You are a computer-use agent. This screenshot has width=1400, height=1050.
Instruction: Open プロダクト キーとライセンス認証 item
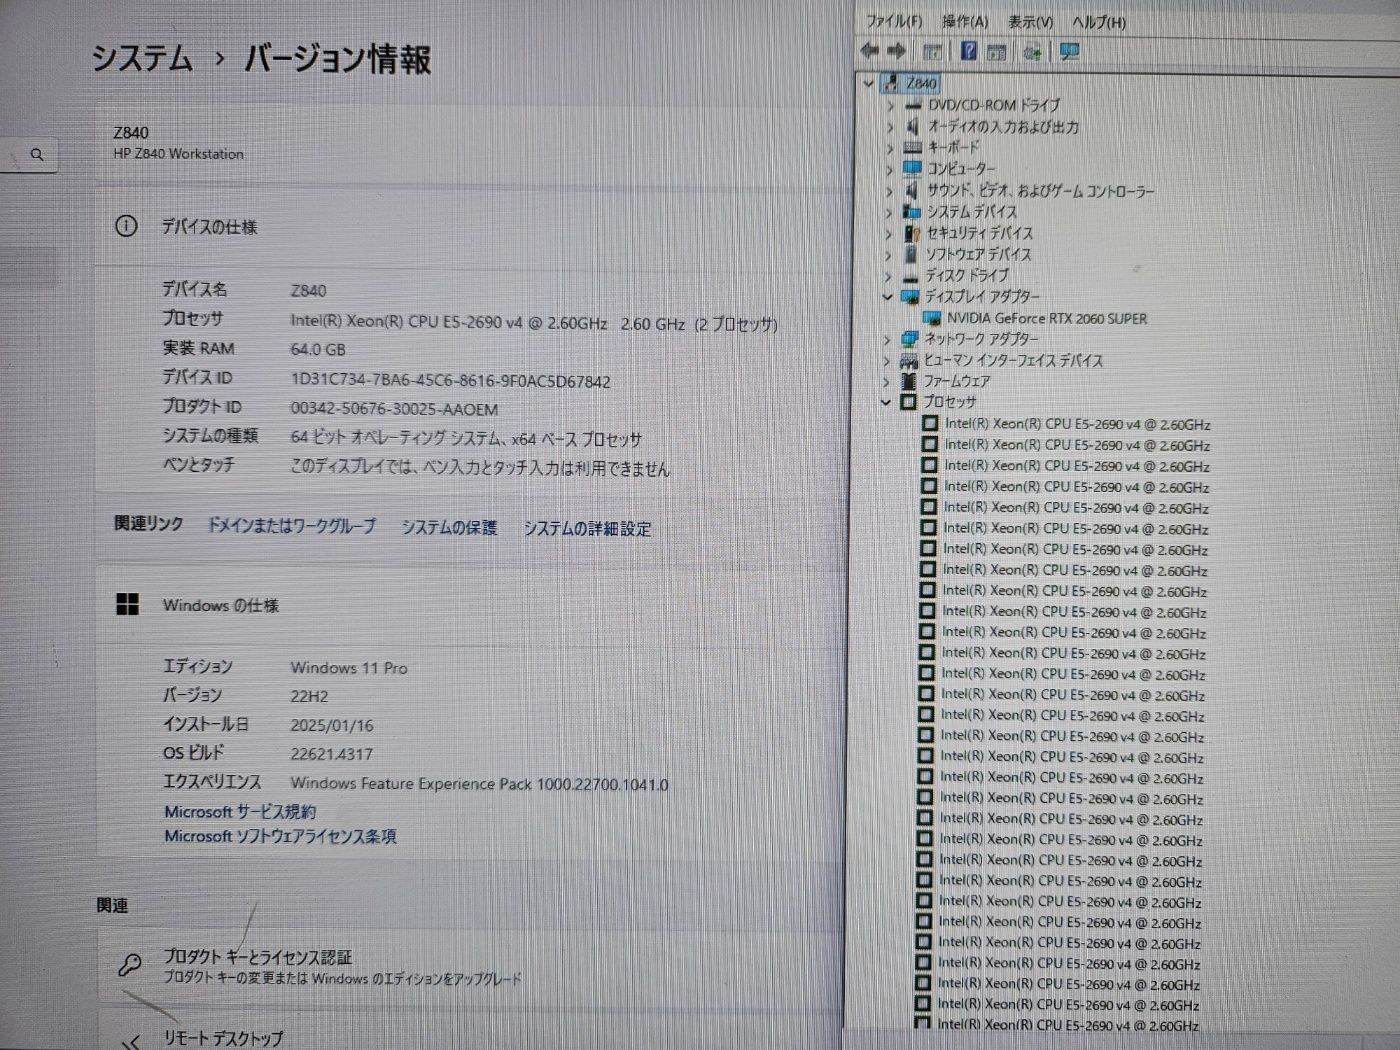[470, 966]
